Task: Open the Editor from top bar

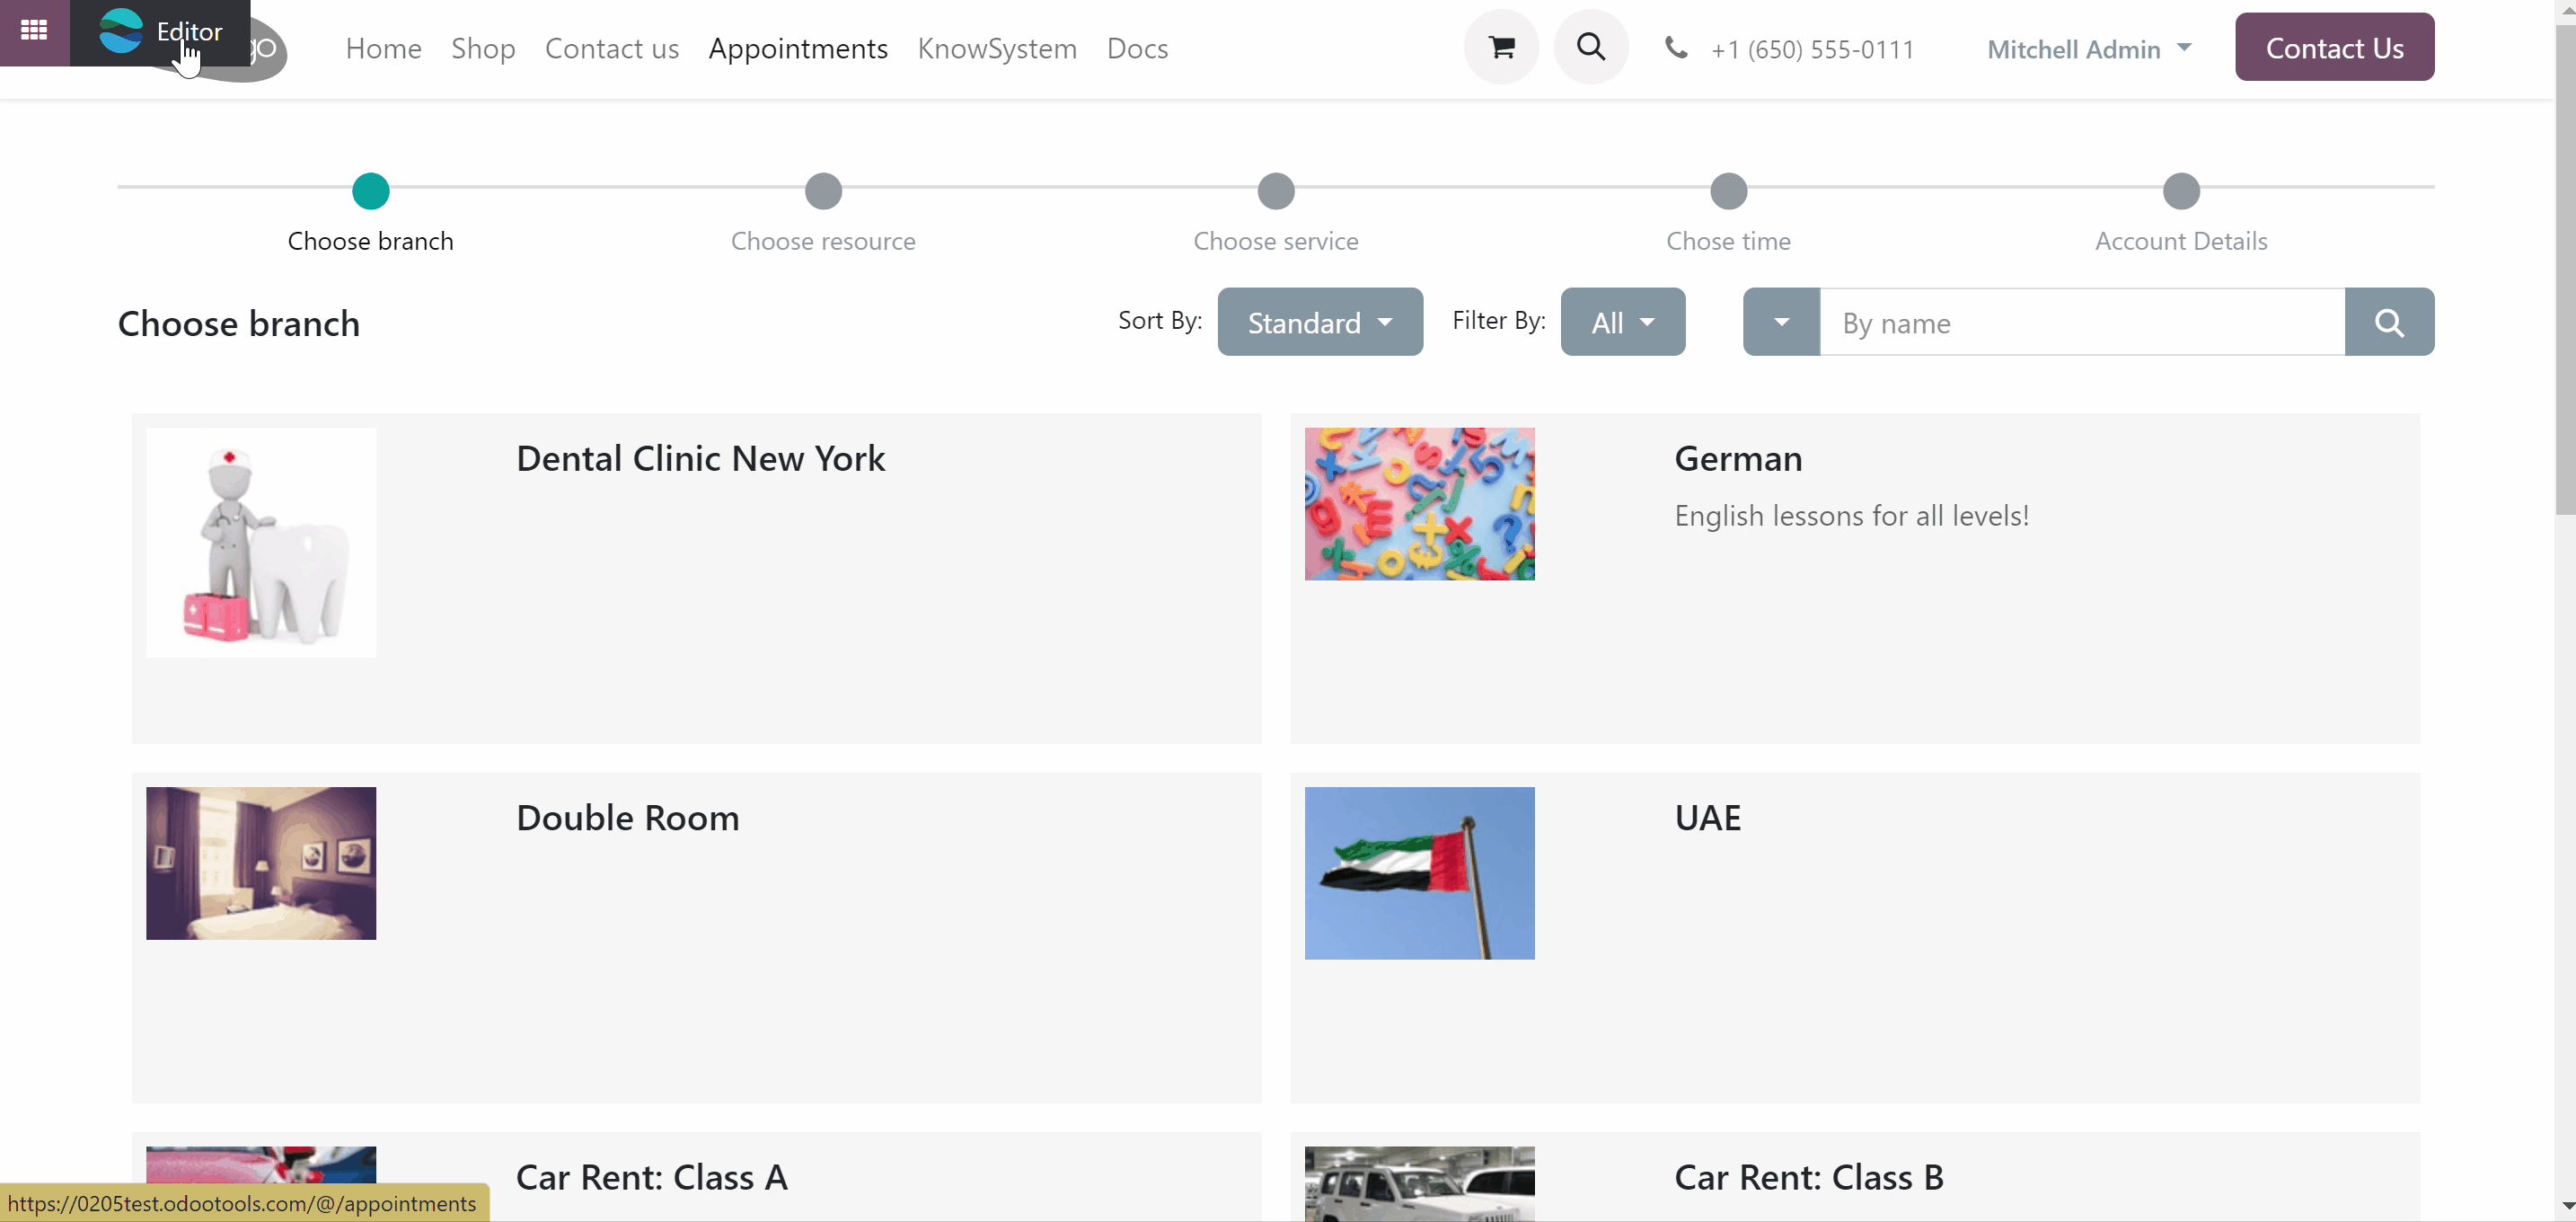Action: 160,32
